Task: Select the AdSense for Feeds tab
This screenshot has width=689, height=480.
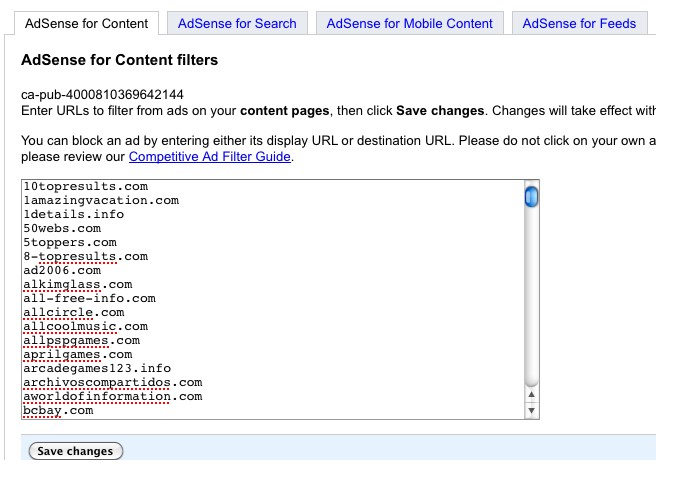Action: pos(579,23)
